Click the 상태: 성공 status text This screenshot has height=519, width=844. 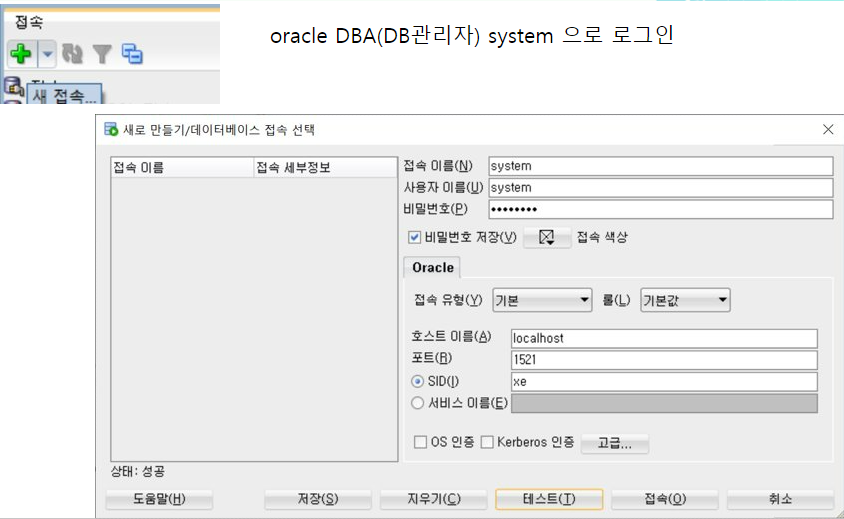(138, 472)
